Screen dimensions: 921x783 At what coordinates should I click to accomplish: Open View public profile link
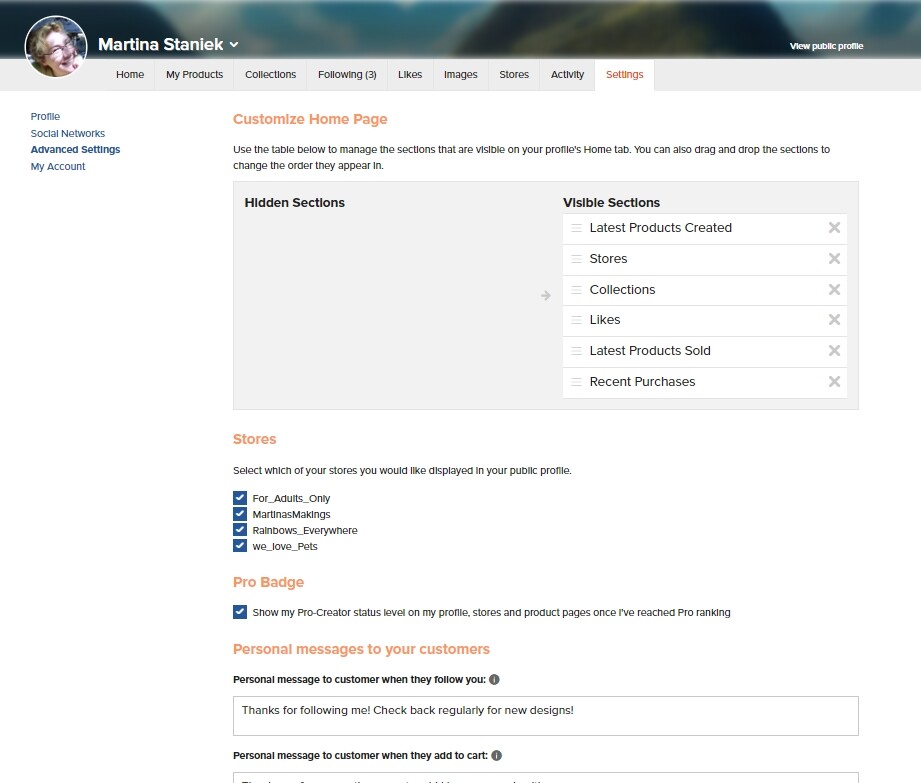[x=826, y=46]
